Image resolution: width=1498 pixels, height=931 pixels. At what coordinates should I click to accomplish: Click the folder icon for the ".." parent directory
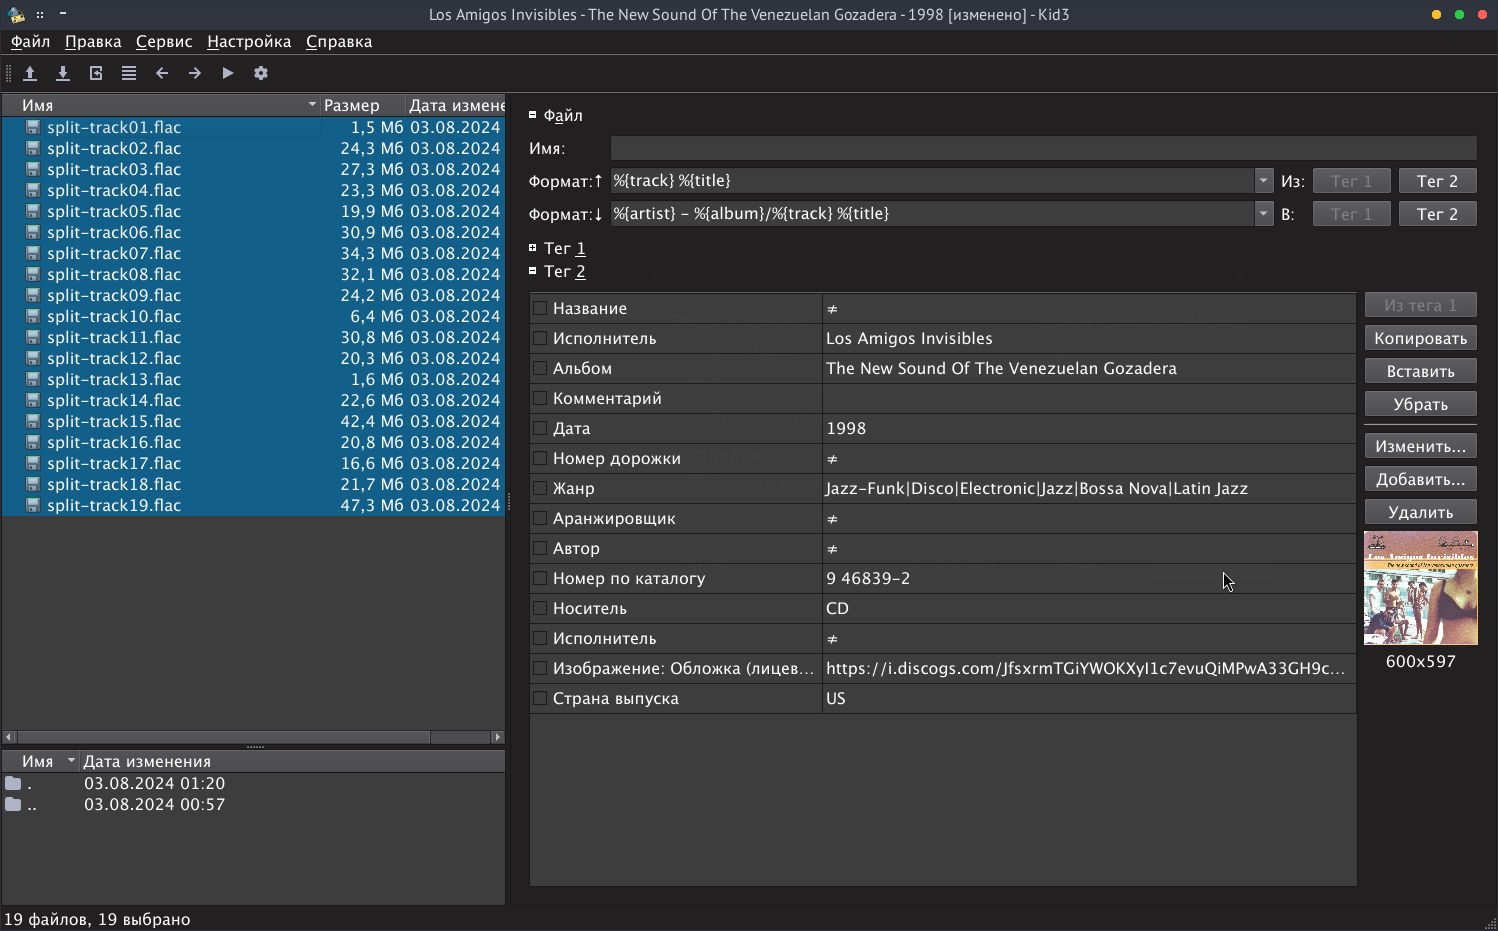pos(13,804)
